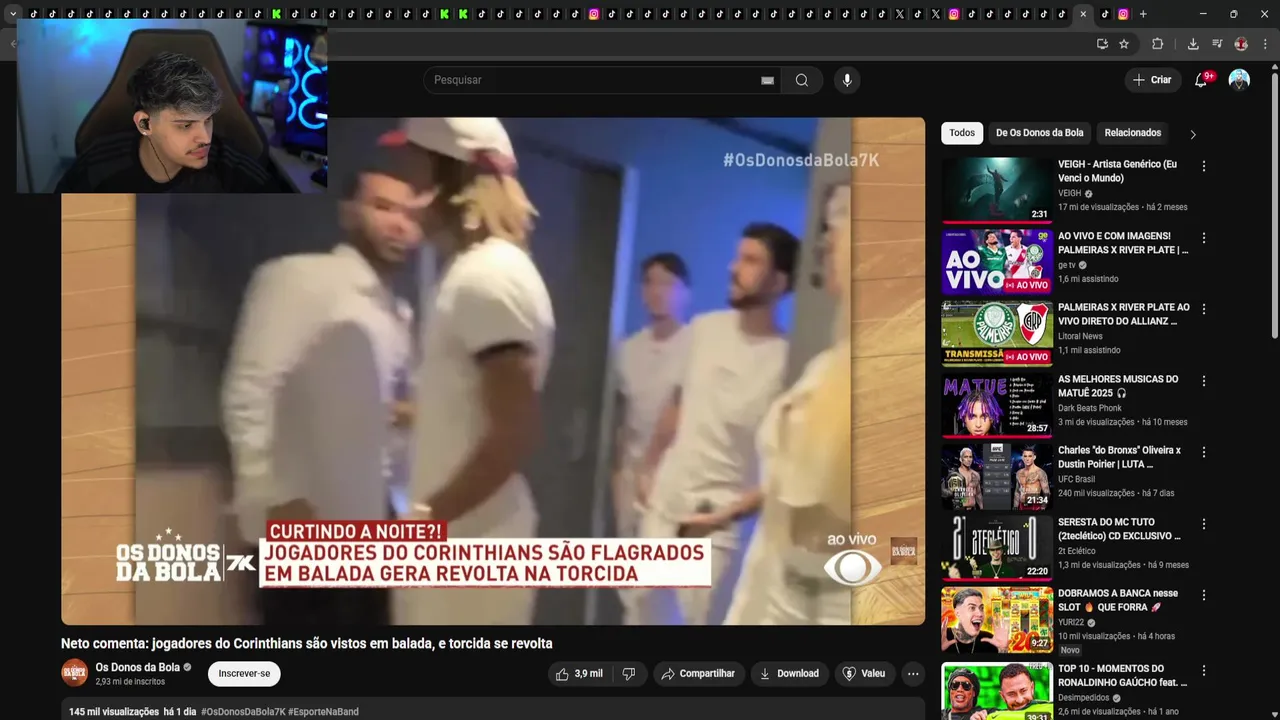This screenshot has width=1280, height=720.
Task: Open the browser downloads icon
Action: tap(1193, 44)
